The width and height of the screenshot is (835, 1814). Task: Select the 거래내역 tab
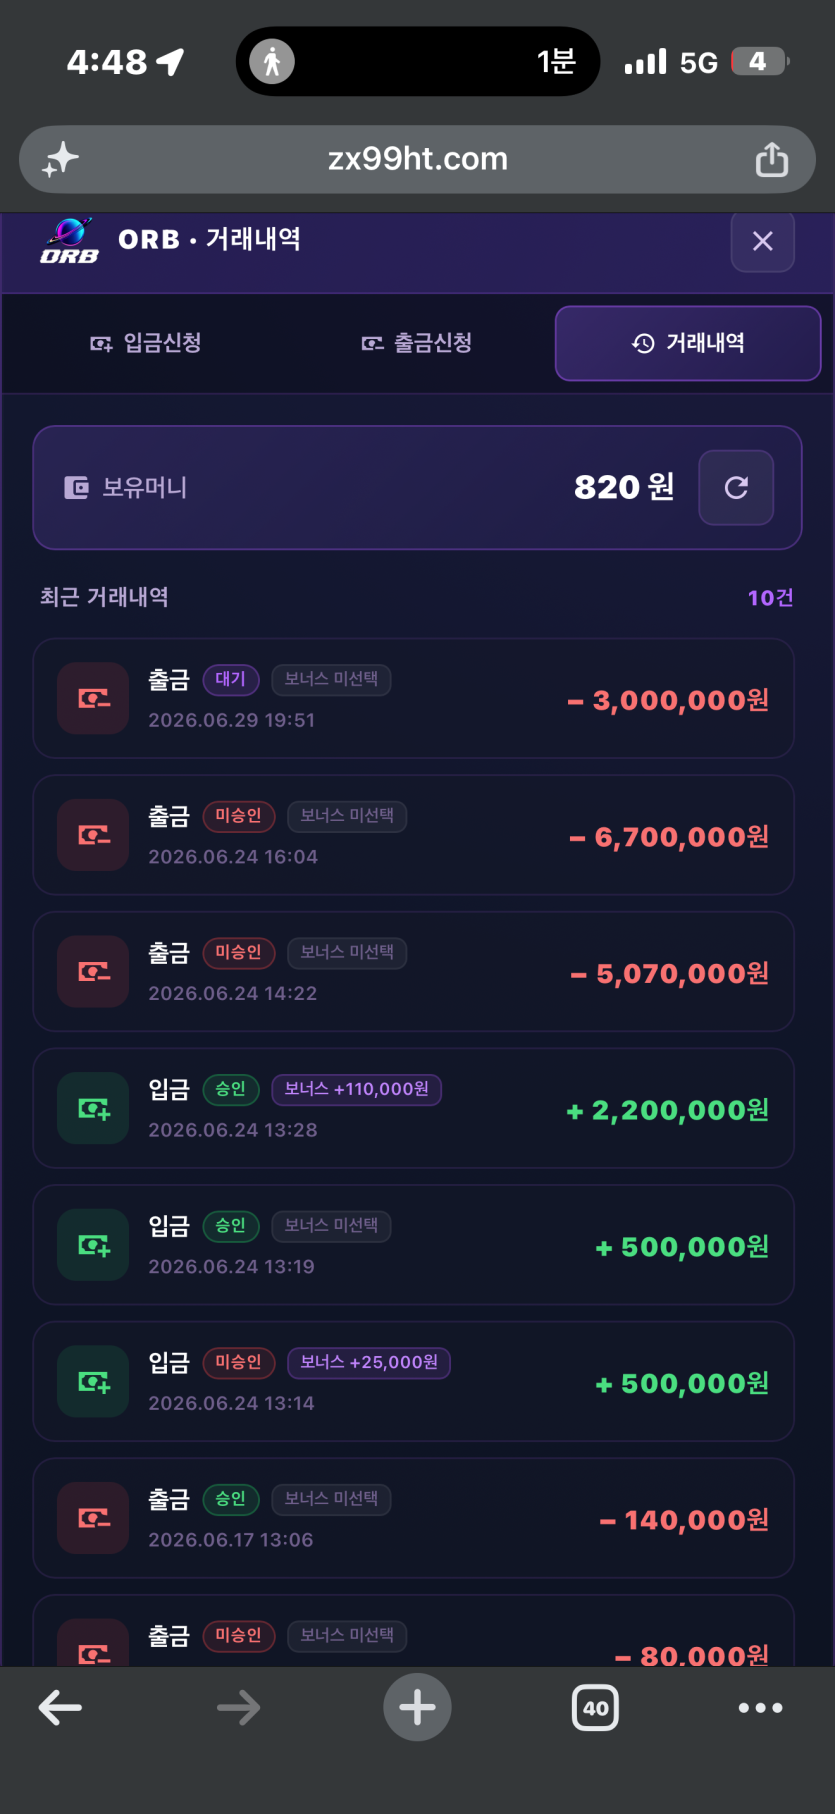688,343
